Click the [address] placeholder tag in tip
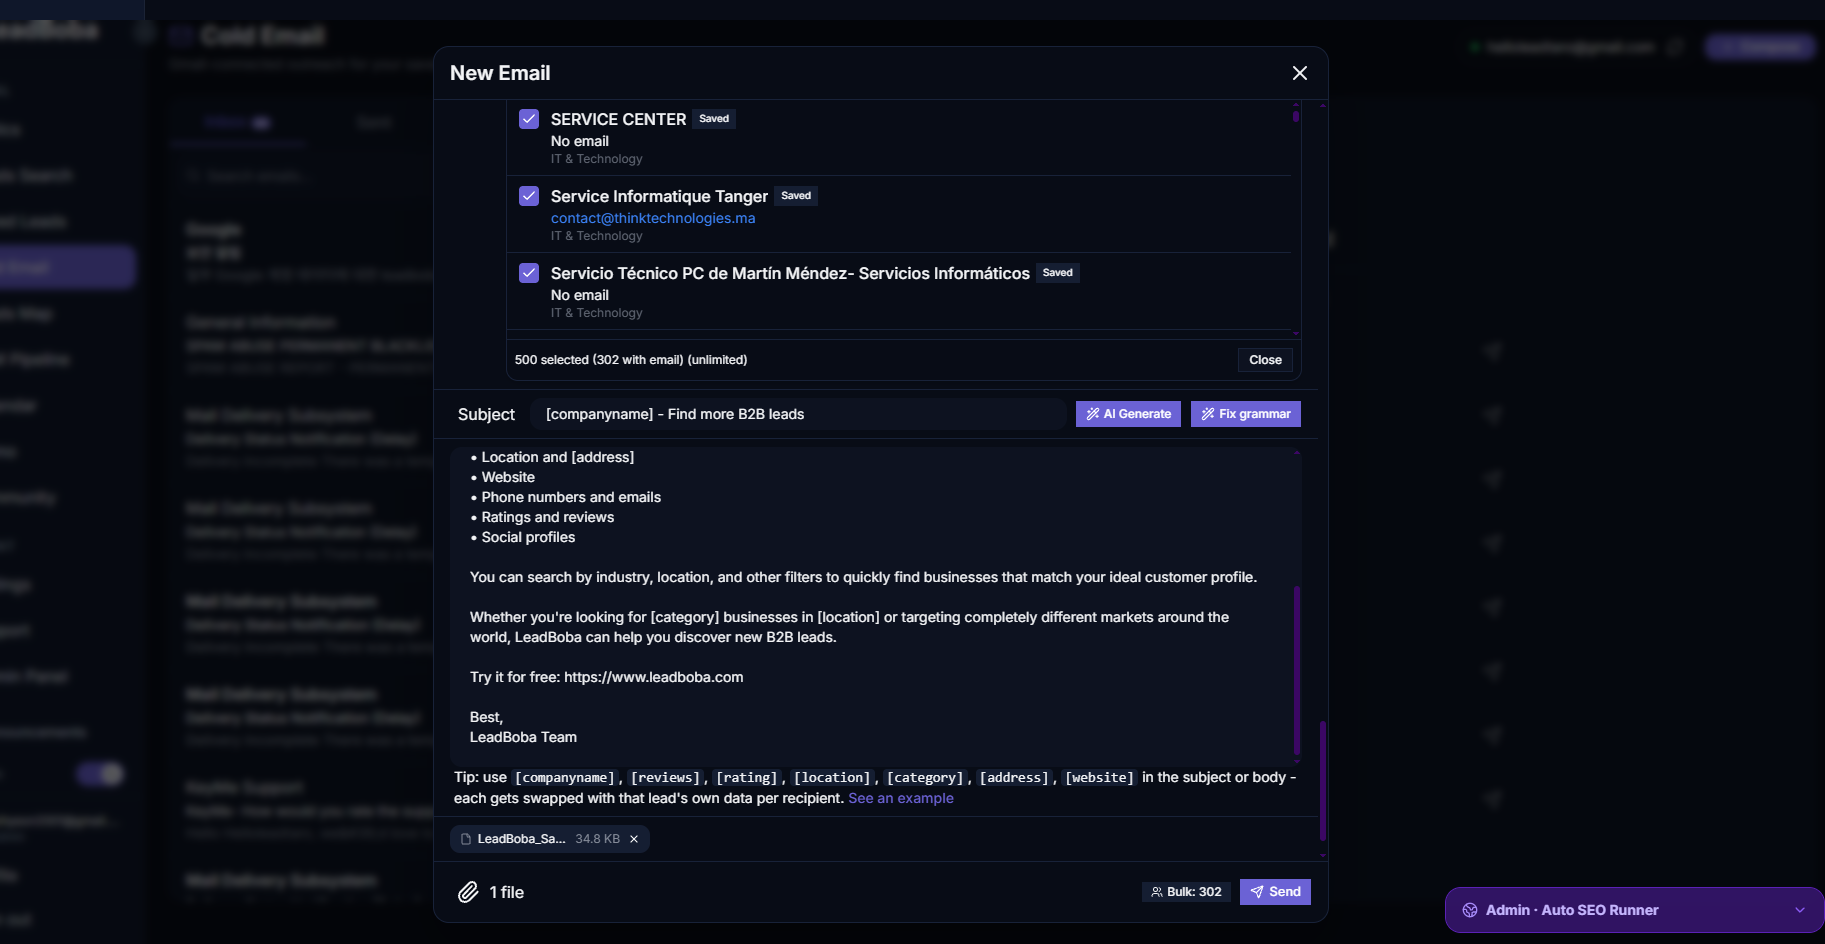This screenshot has width=1825, height=944. pos(1014,778)
